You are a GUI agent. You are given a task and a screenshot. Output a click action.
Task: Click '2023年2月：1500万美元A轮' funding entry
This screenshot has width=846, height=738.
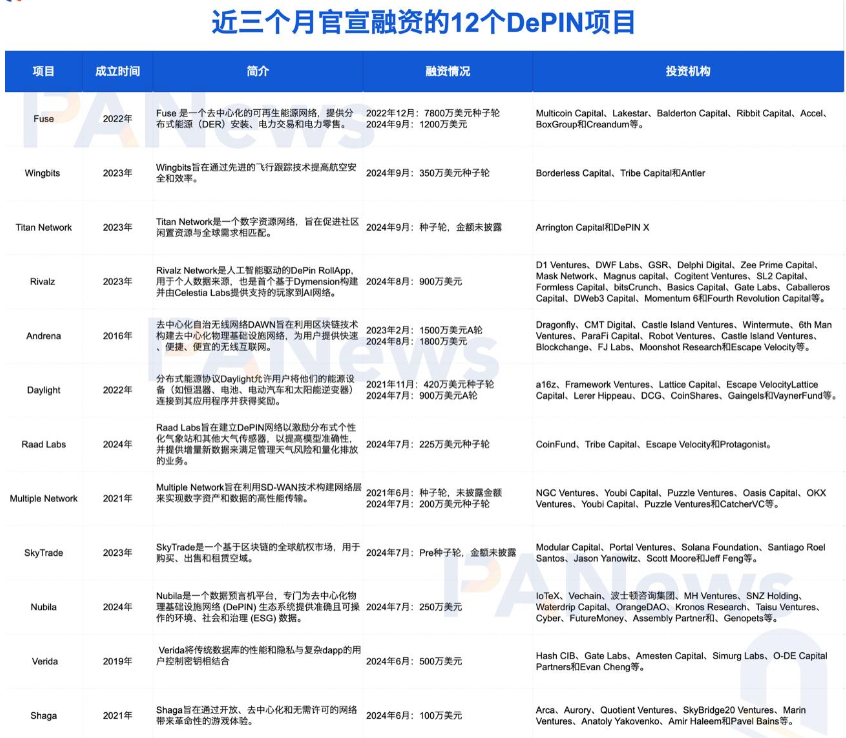pyautogui.click(x=424, y=330)
